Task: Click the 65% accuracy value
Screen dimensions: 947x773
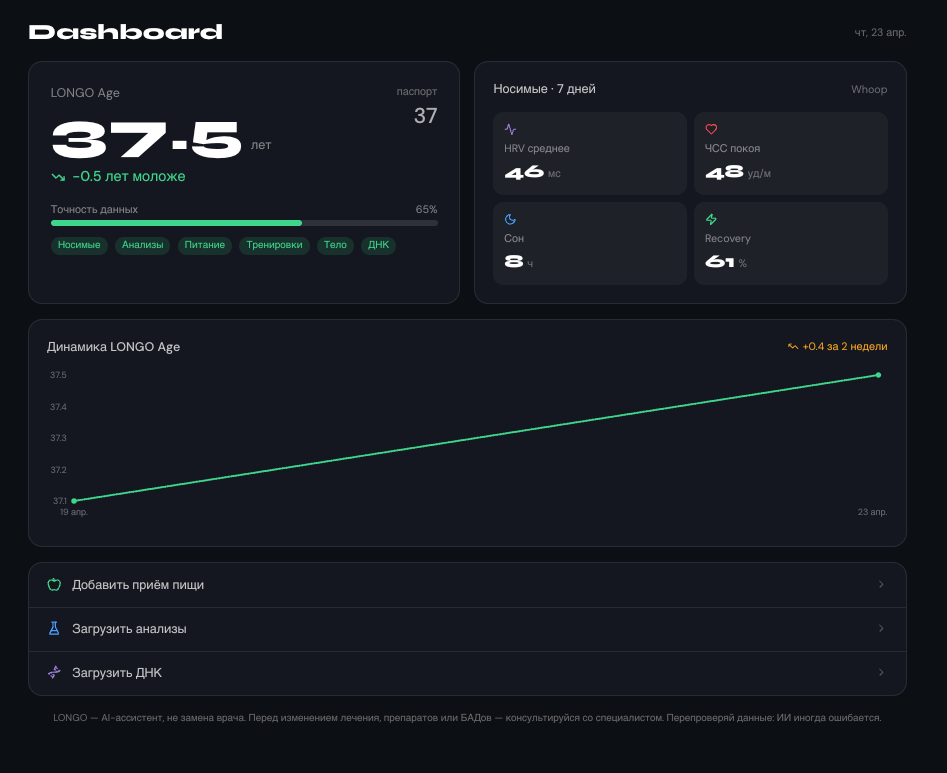Action: [x=426, y=210]
